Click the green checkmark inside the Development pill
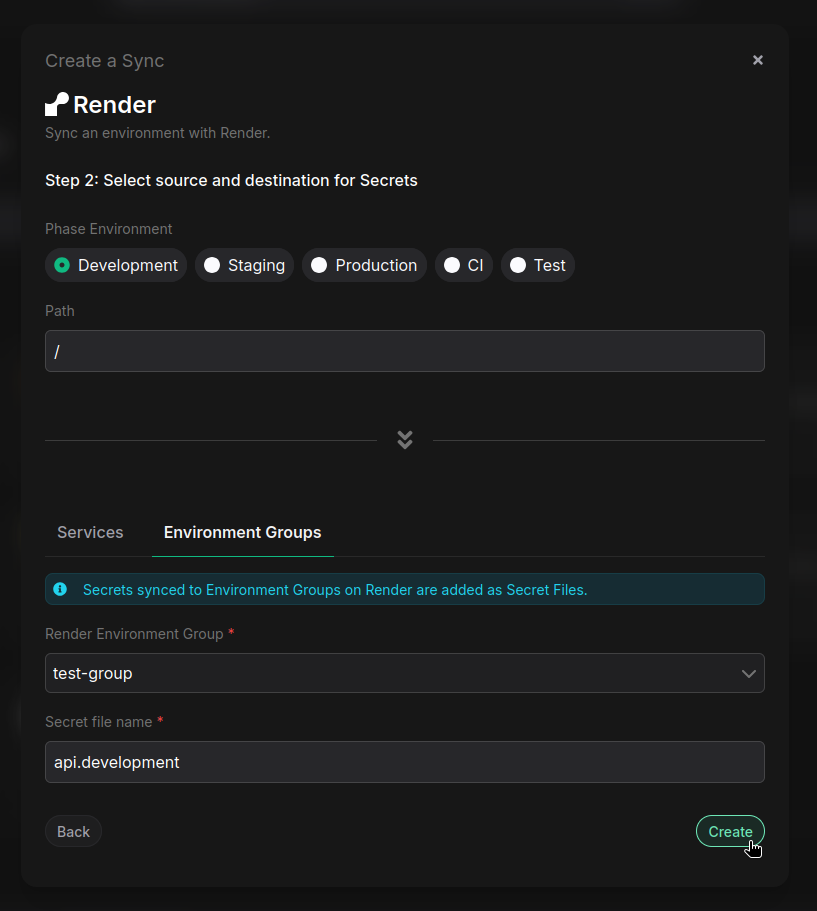This screenshot has width=817, height=911. (62, 265)
